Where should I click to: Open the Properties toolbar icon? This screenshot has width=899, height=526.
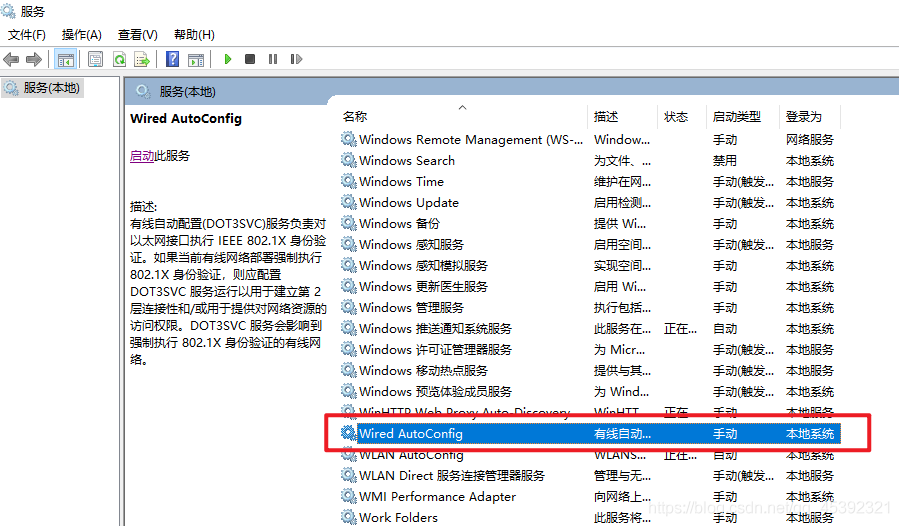click(96, 59)
